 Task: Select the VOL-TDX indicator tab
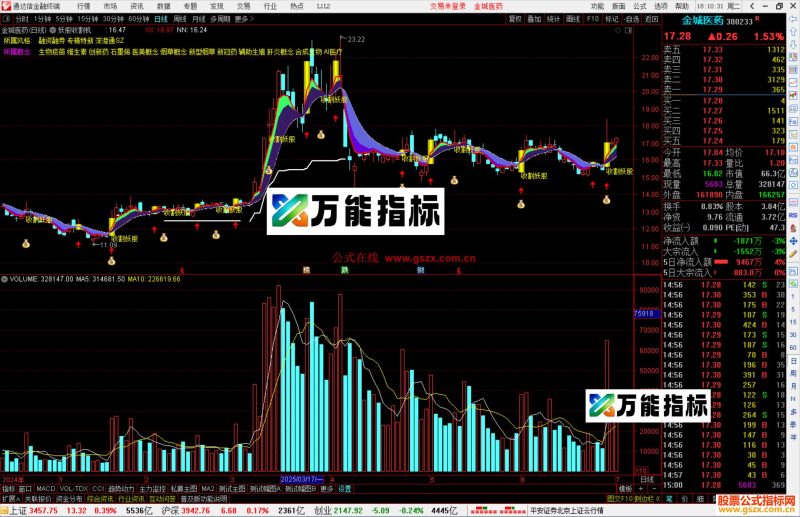(73, 488)
